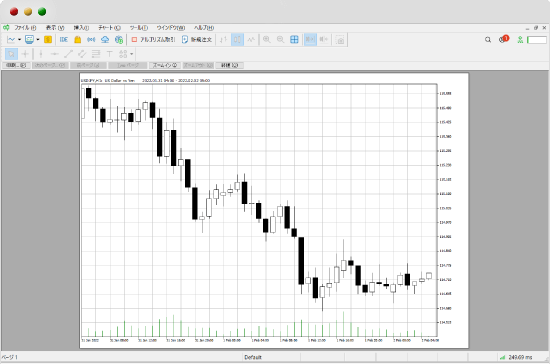Image resolution: width=550 pixels, height=364 pixels.
Task: Open the ファイル menu
Action: point(24,28)
